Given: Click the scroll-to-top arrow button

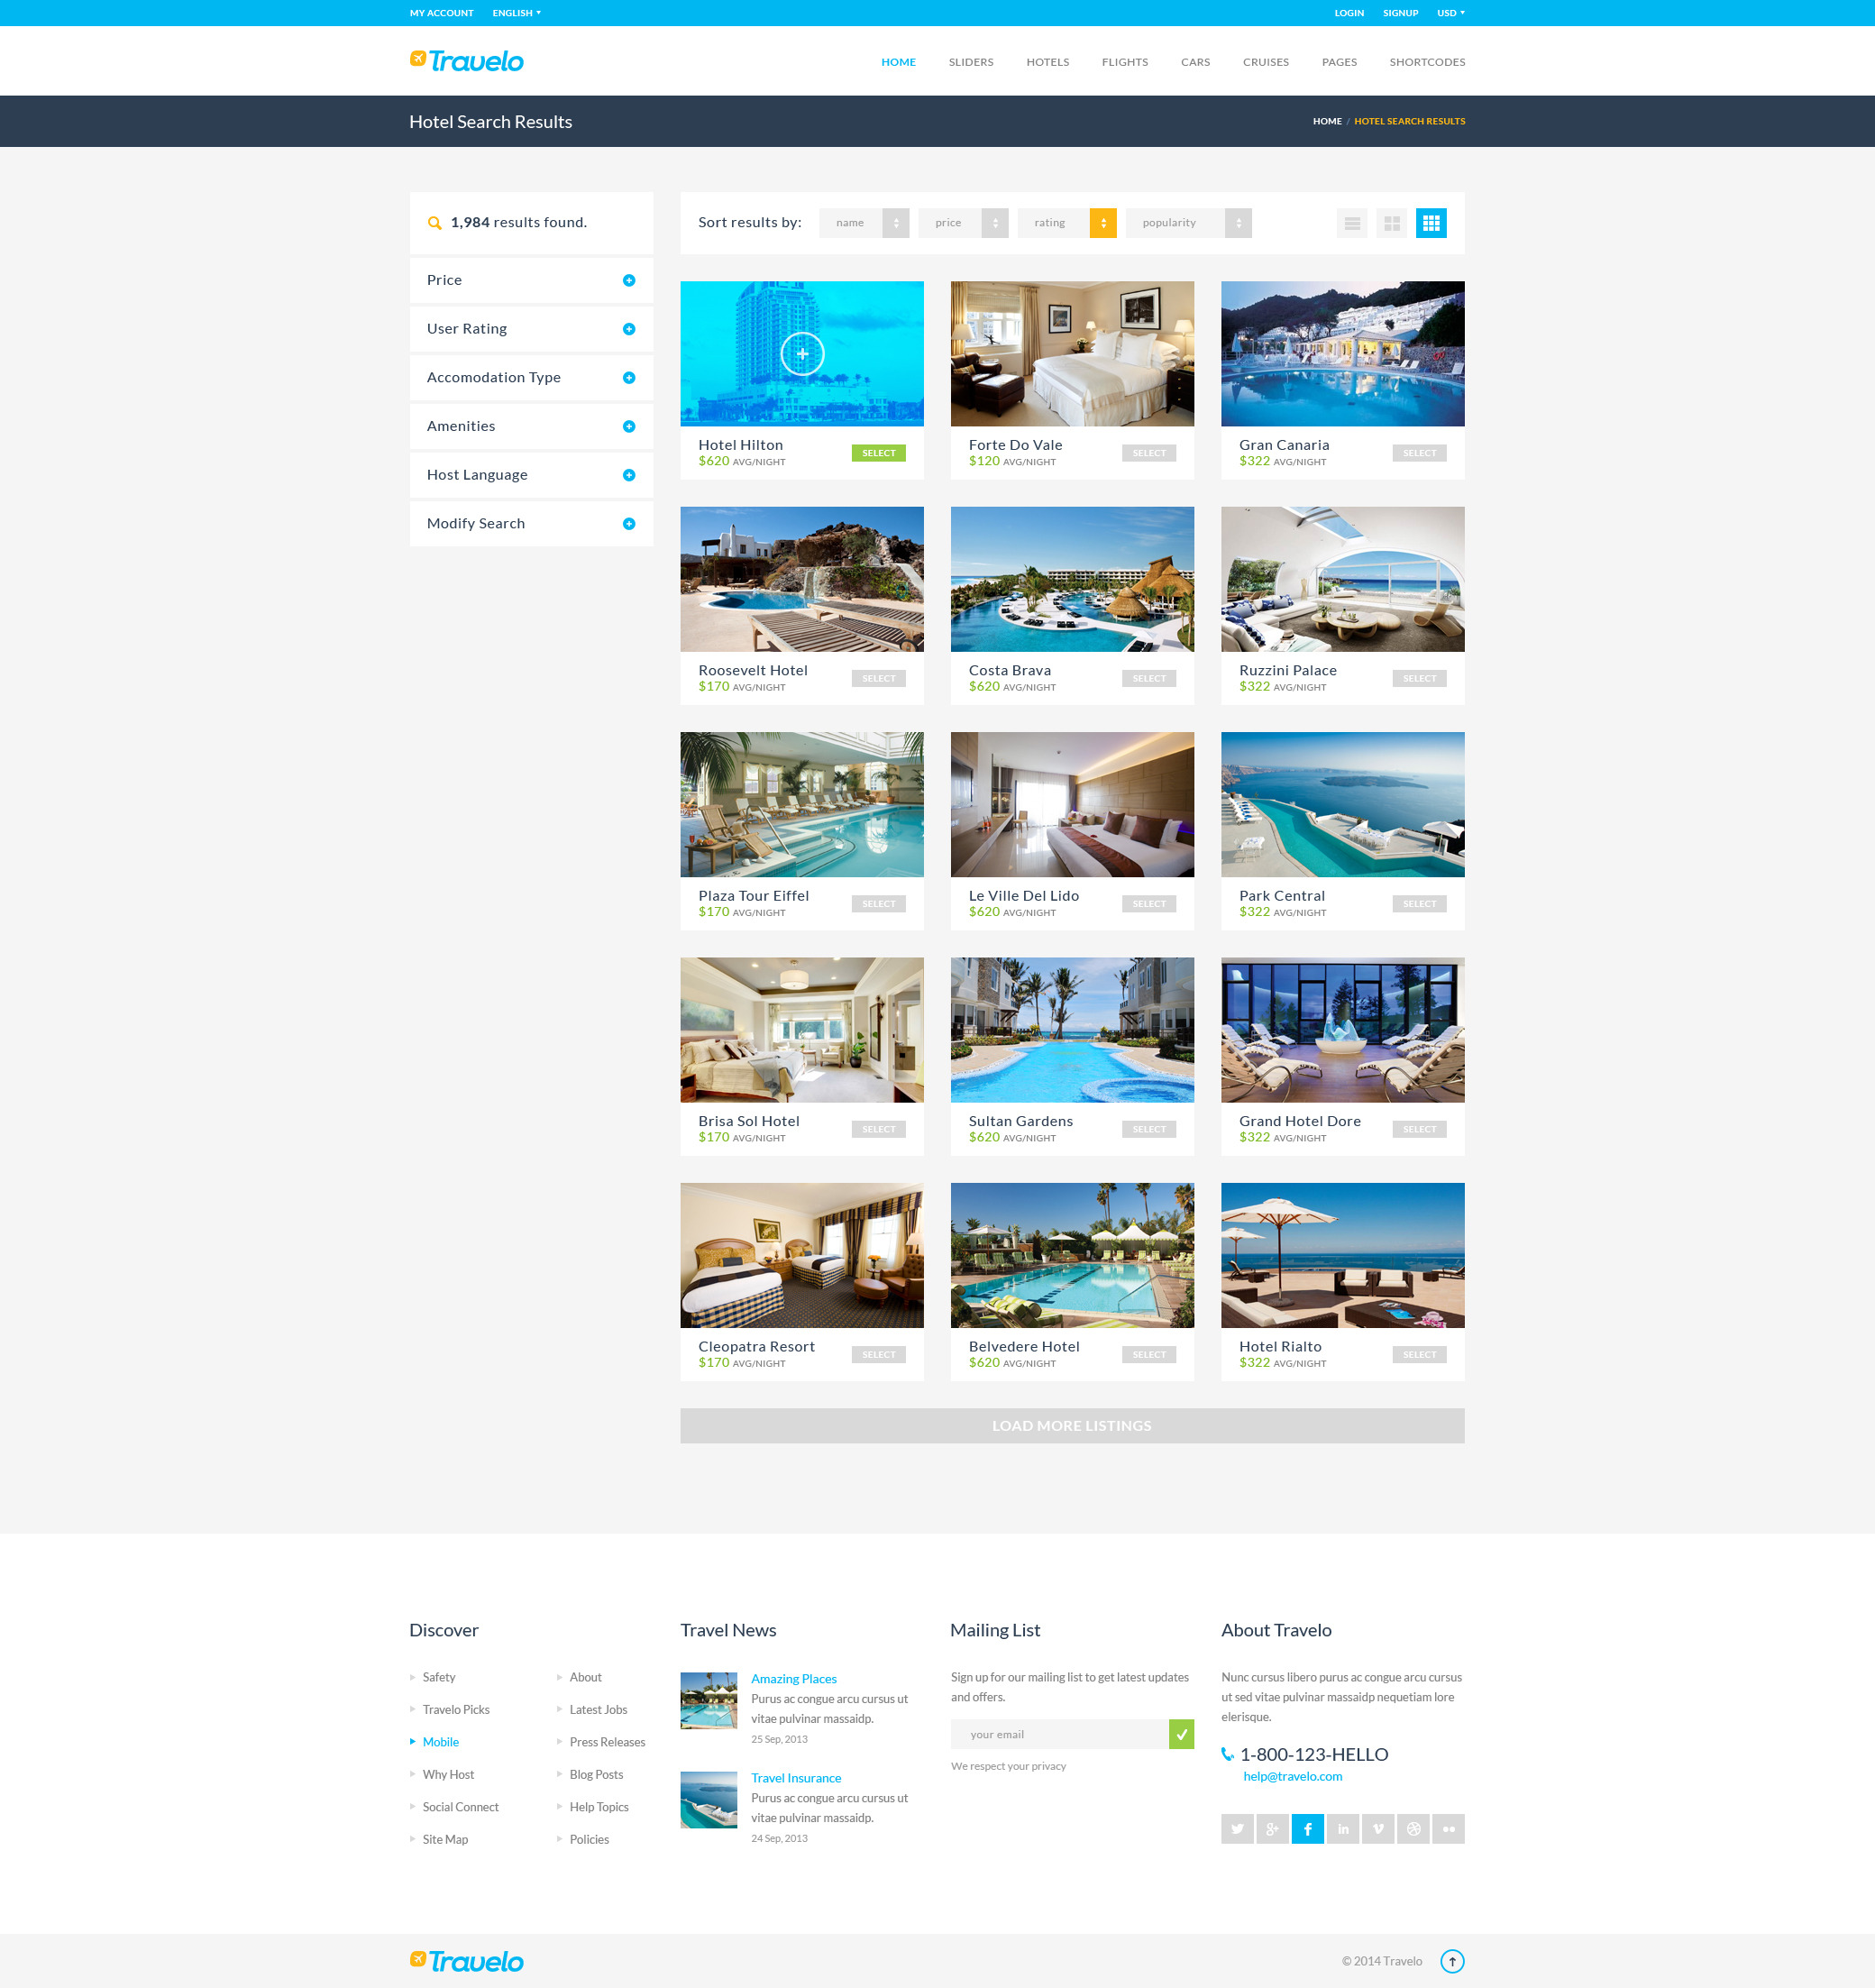Looking at the screenshot, I should (1452, 1961).
